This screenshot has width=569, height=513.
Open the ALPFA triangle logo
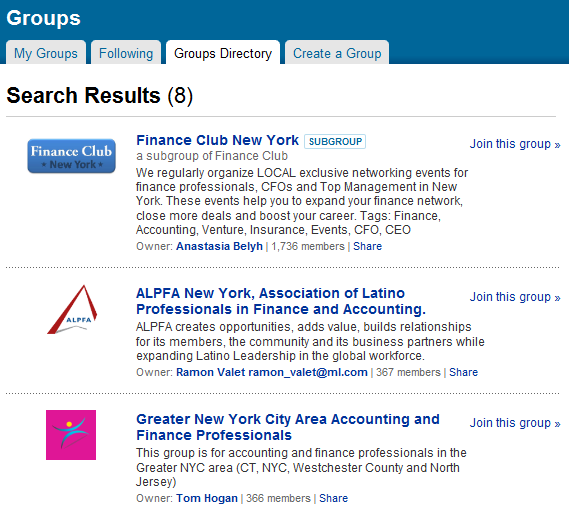tap(72, 309)
